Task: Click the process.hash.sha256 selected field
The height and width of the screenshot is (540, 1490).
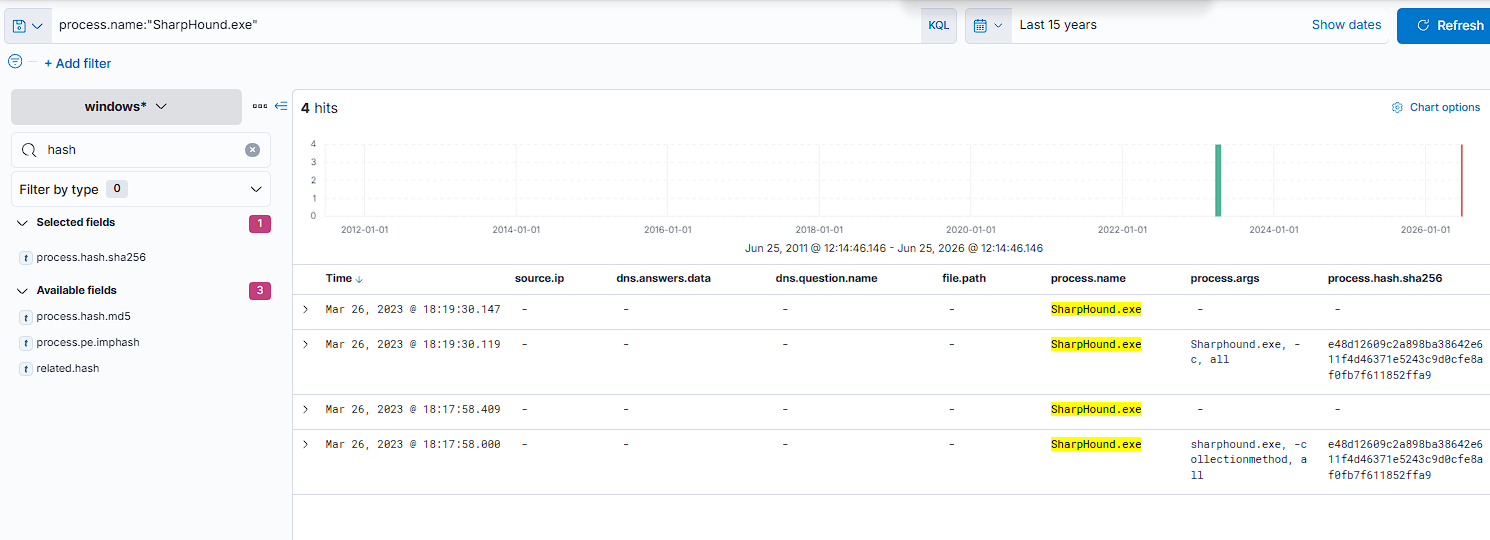Action: [x=91, y=257]
